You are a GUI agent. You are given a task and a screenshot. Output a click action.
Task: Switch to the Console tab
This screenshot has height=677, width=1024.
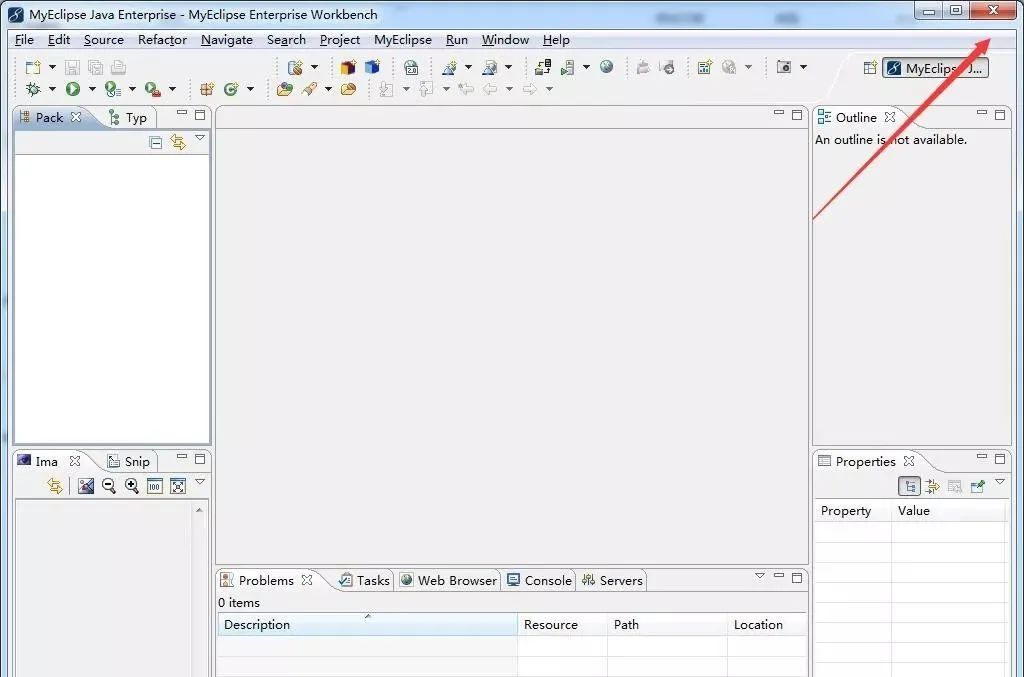[x=539, y=580]
